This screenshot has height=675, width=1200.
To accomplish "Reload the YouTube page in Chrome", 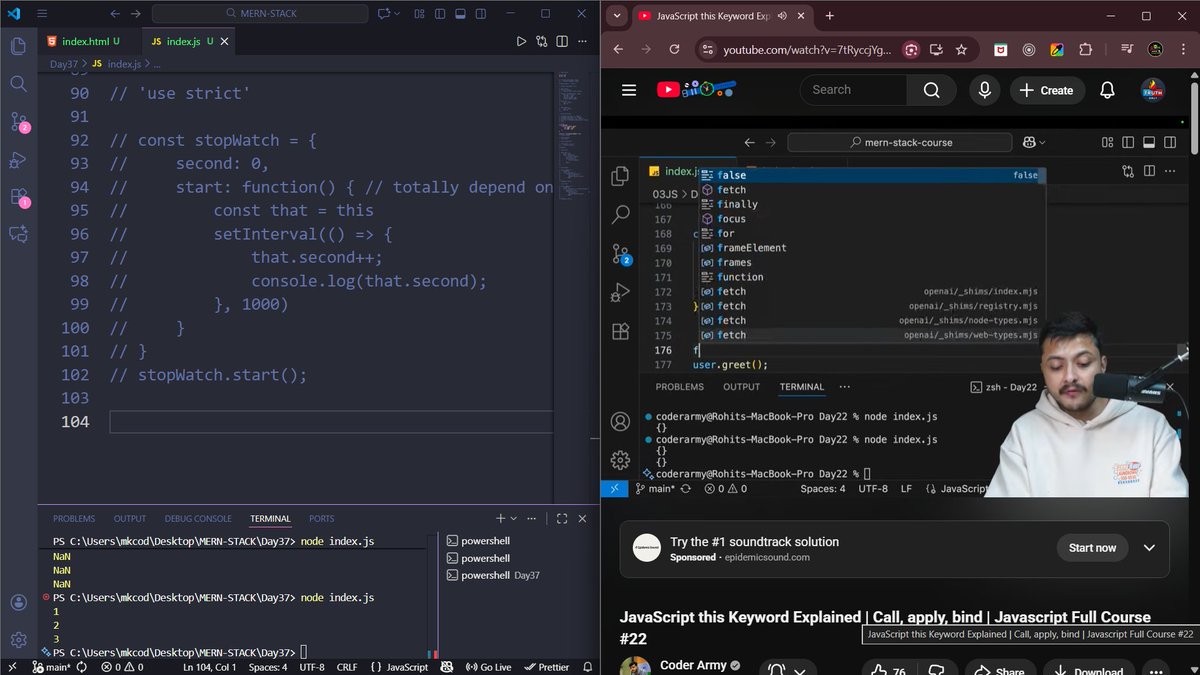I will point(675,49).
